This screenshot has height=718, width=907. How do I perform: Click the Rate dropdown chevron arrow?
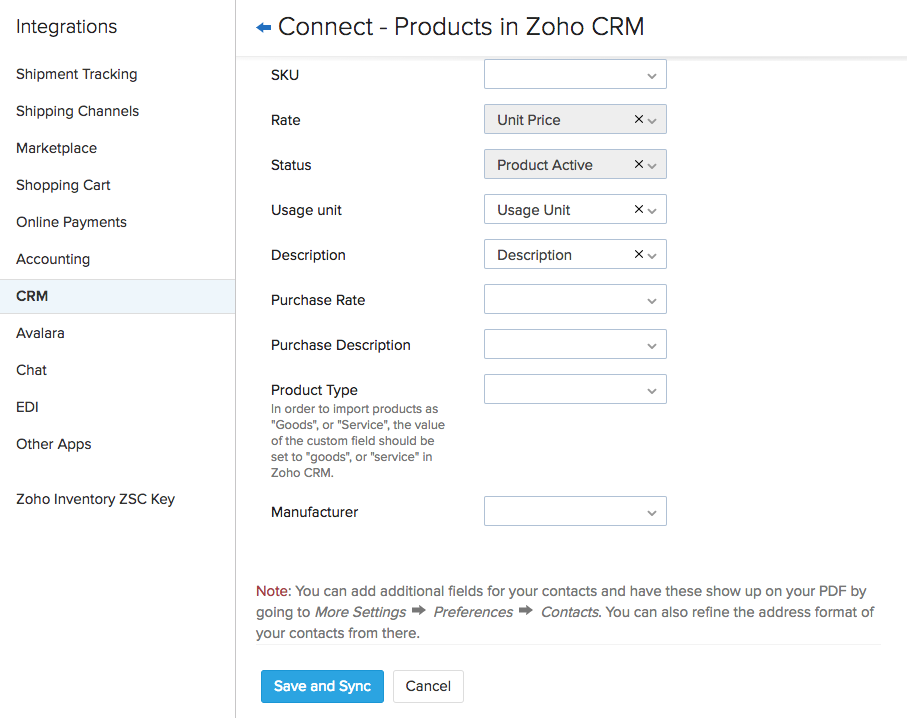point(653,120)
